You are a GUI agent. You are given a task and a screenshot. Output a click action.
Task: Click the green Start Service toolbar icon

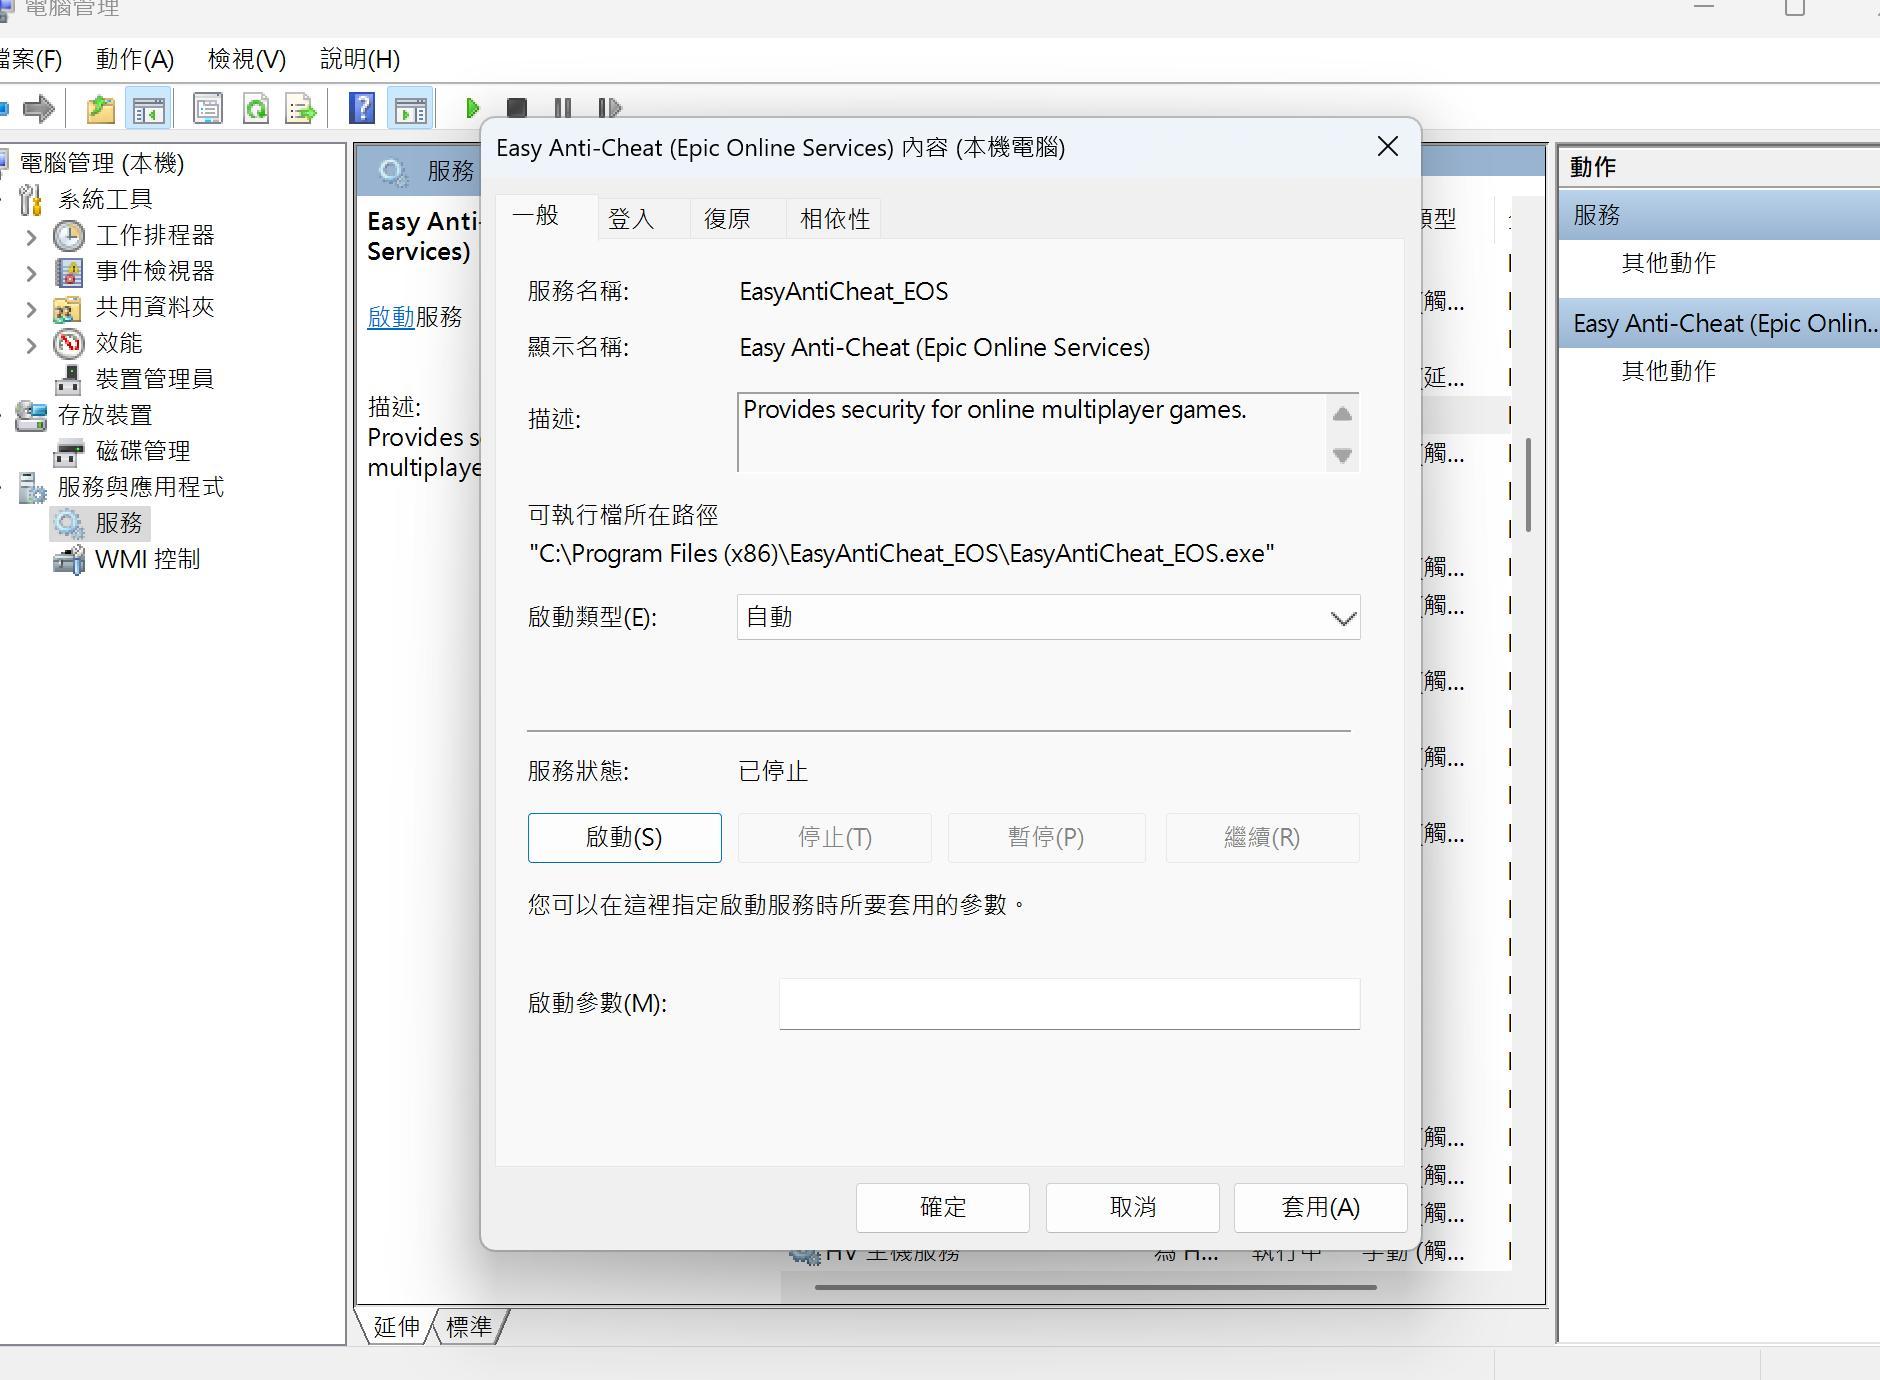473,108
